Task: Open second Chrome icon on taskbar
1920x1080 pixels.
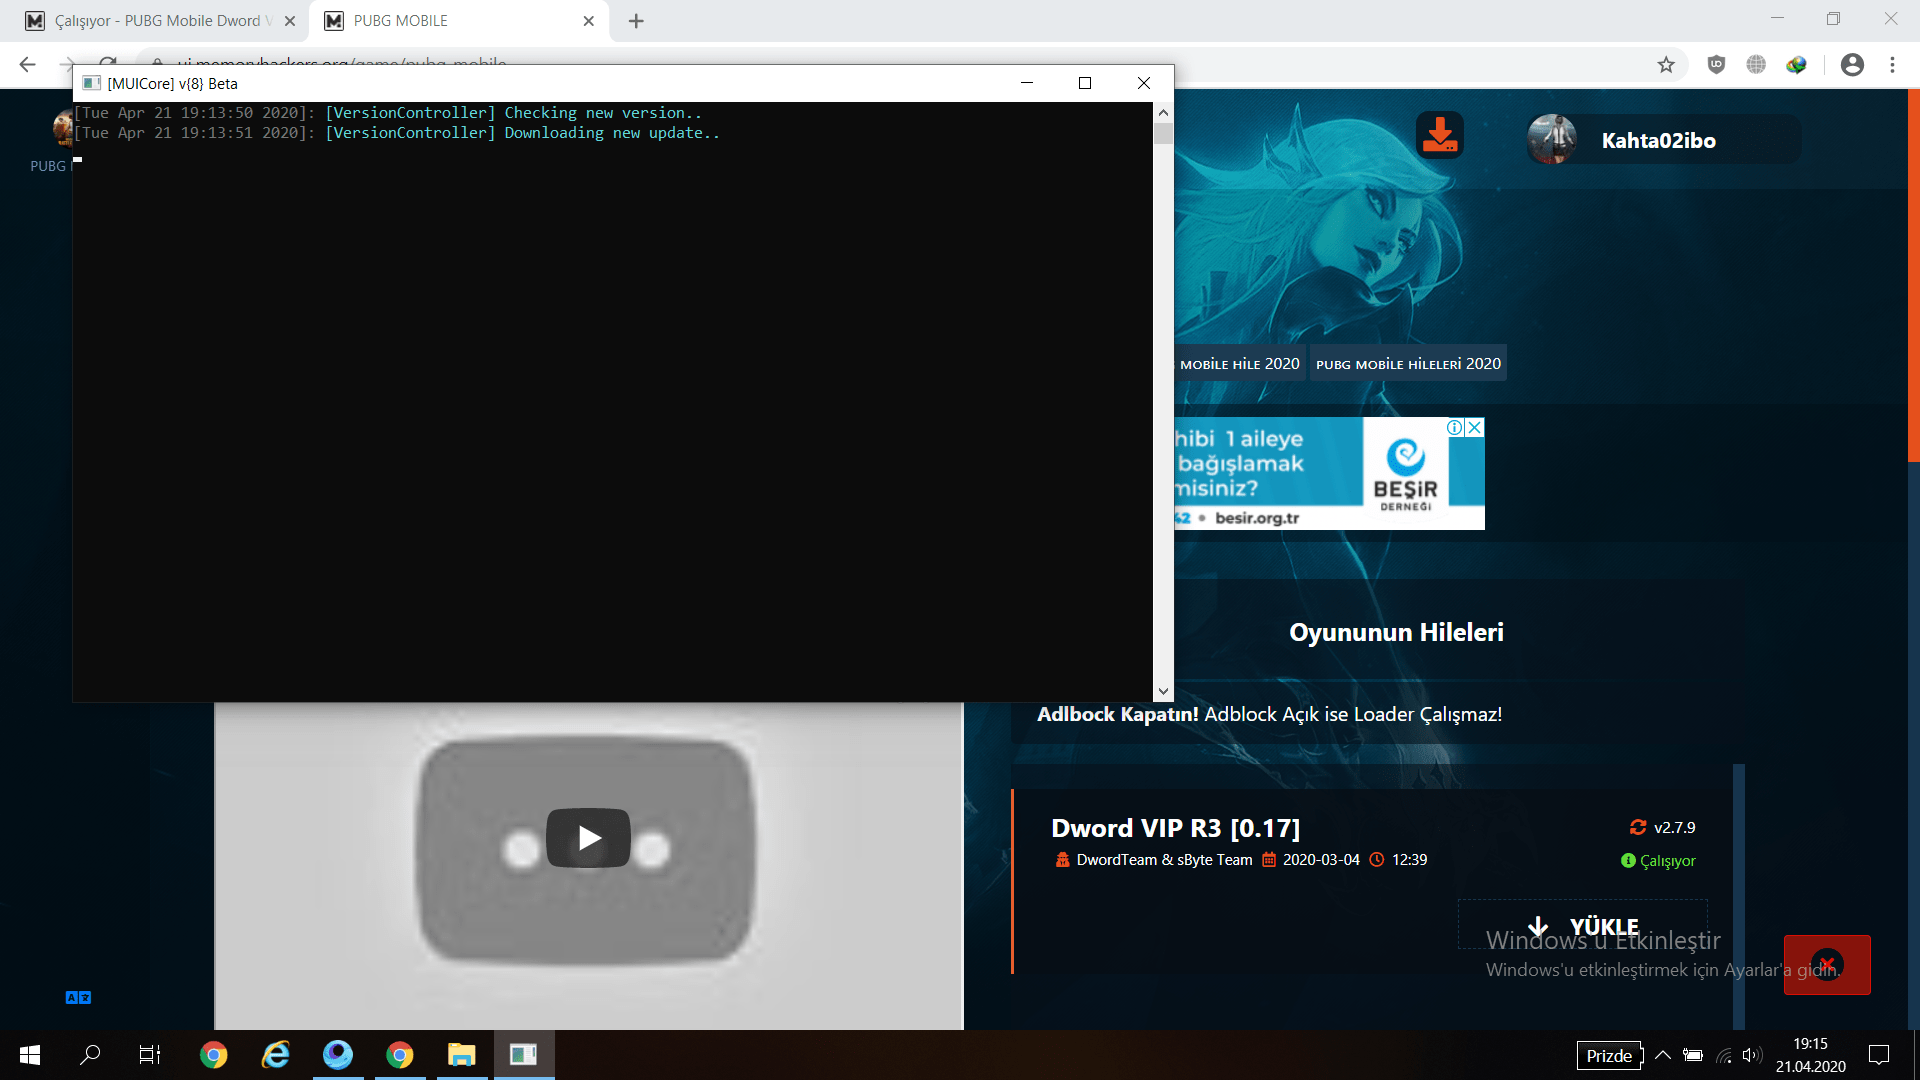Action: 399,1055
